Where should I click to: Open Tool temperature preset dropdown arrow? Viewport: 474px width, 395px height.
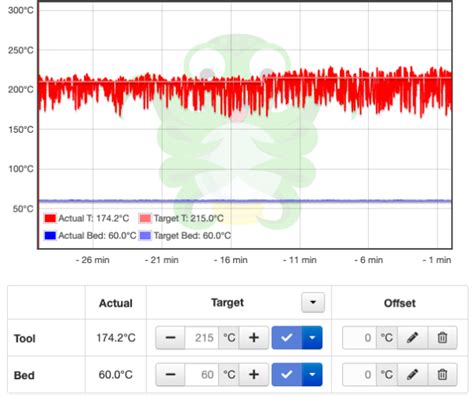coord(312,338)
